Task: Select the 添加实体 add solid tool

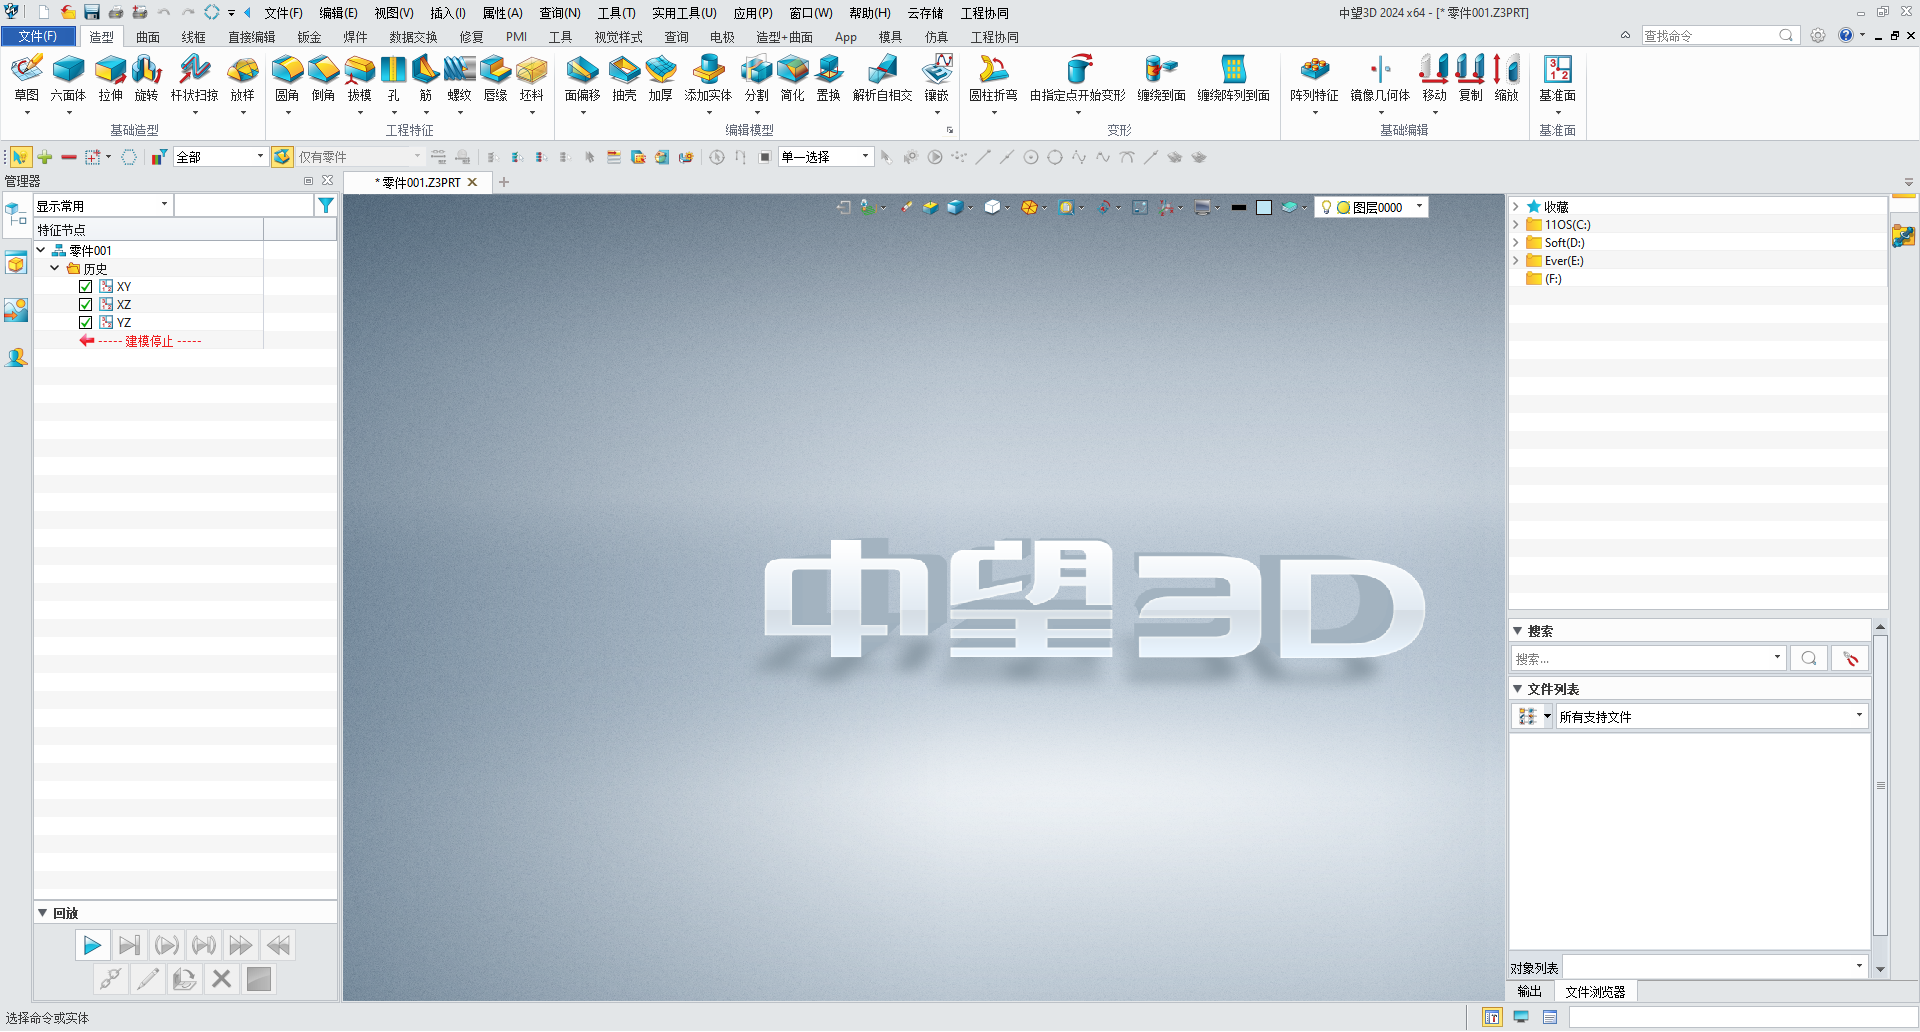Action: pos(708,78)
